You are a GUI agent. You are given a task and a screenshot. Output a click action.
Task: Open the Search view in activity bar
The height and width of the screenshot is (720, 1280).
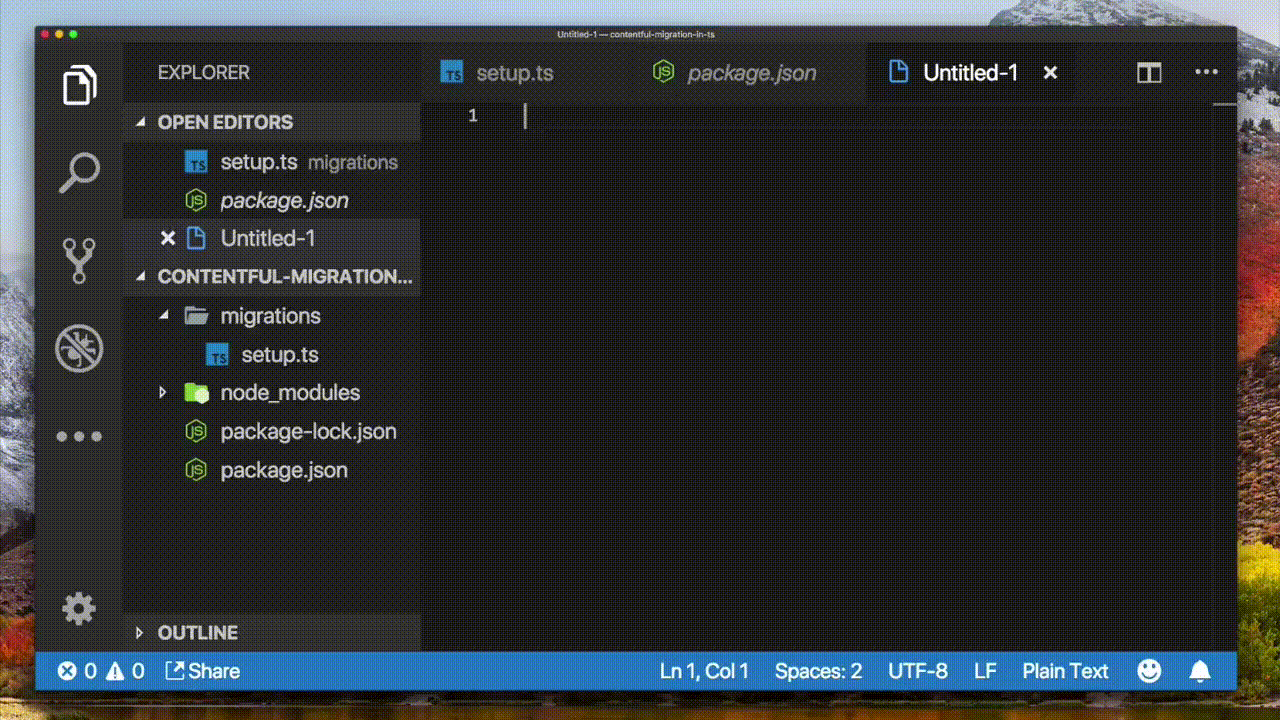[79, 172]
